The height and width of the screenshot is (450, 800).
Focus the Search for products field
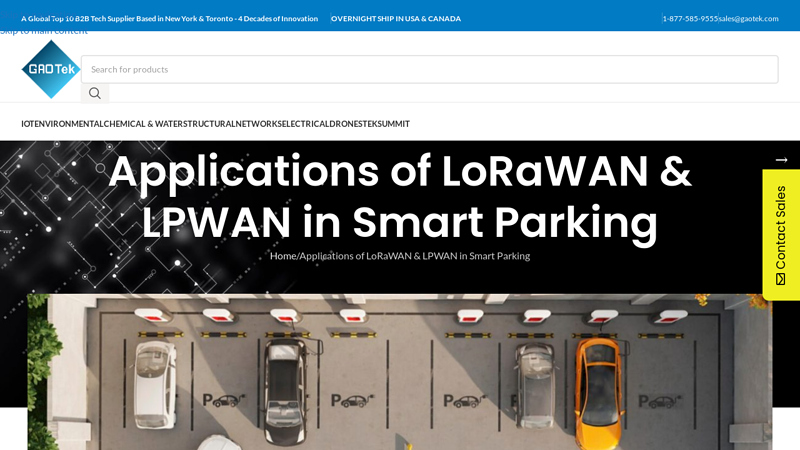click(x=430, y=69)
